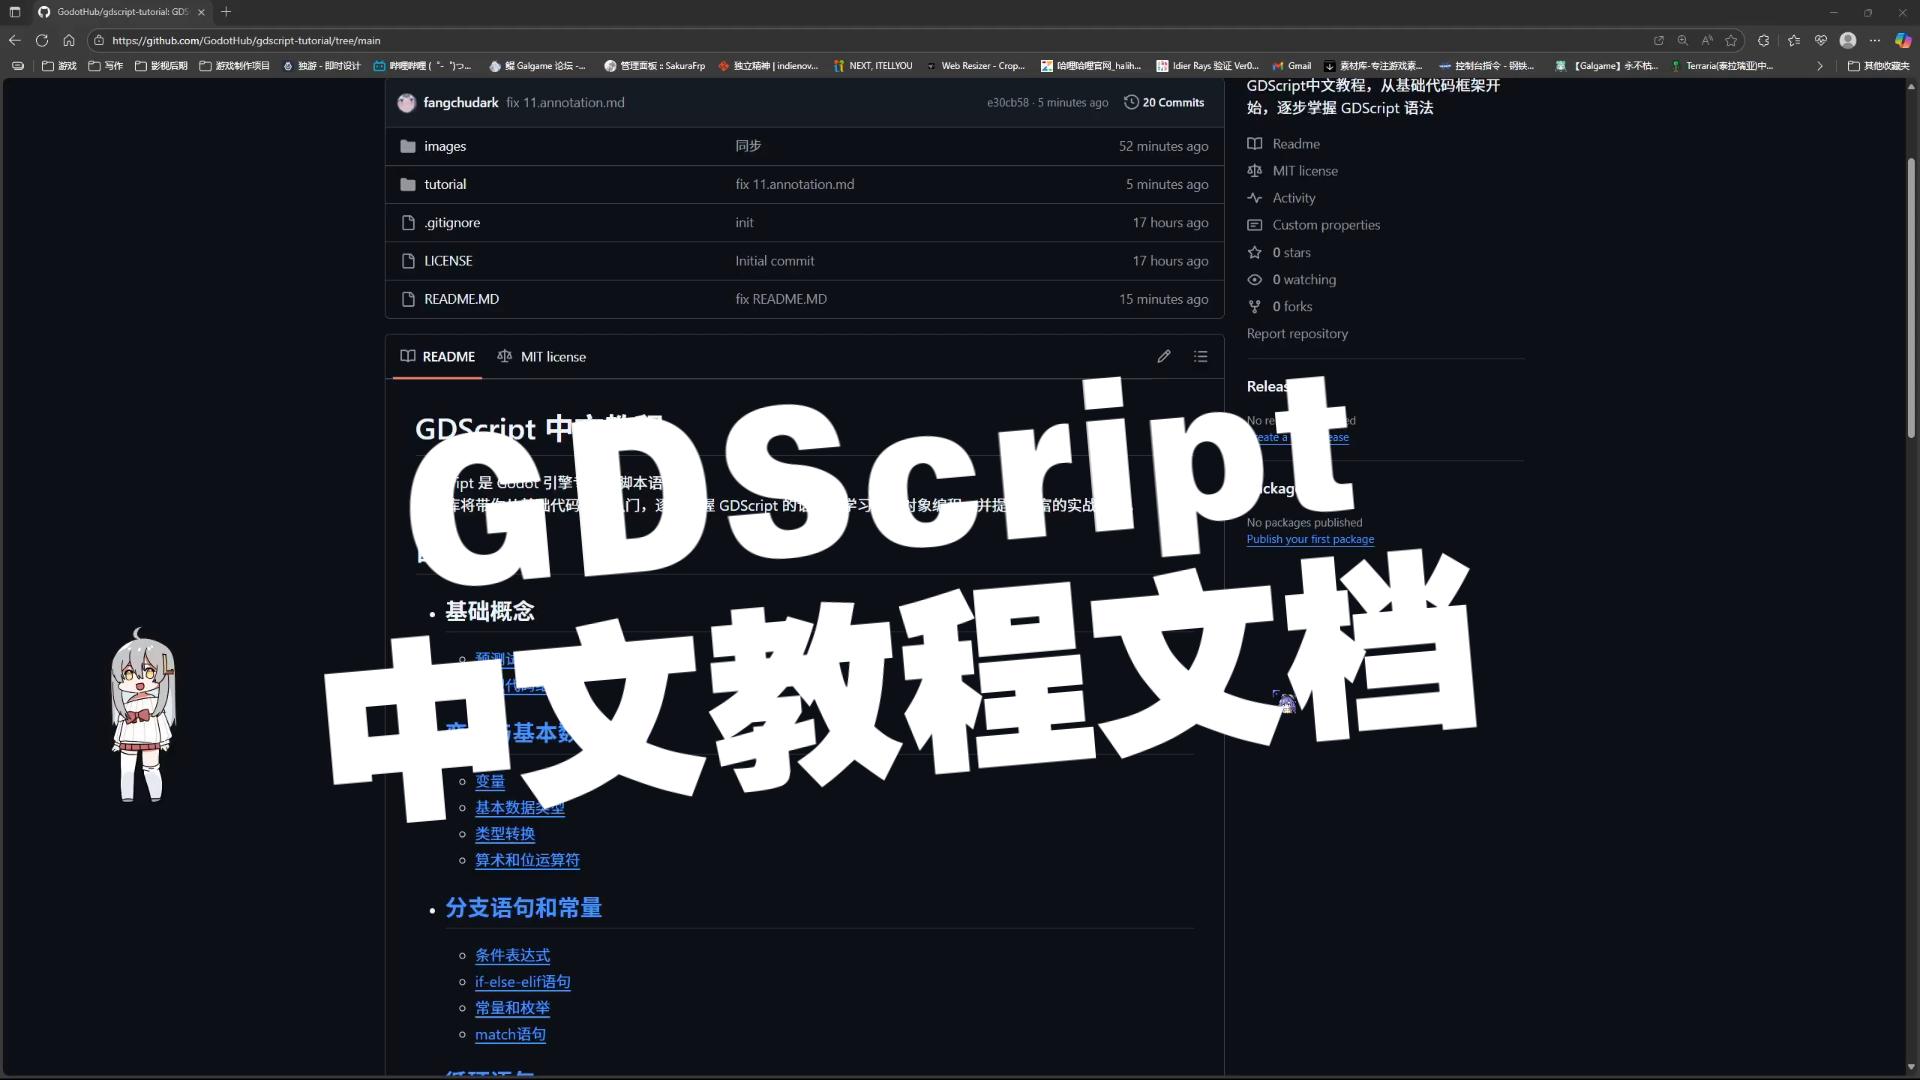Open the 算术和位运算符 tutorial link
1920x1080 pixels.
tap(527, 859)
